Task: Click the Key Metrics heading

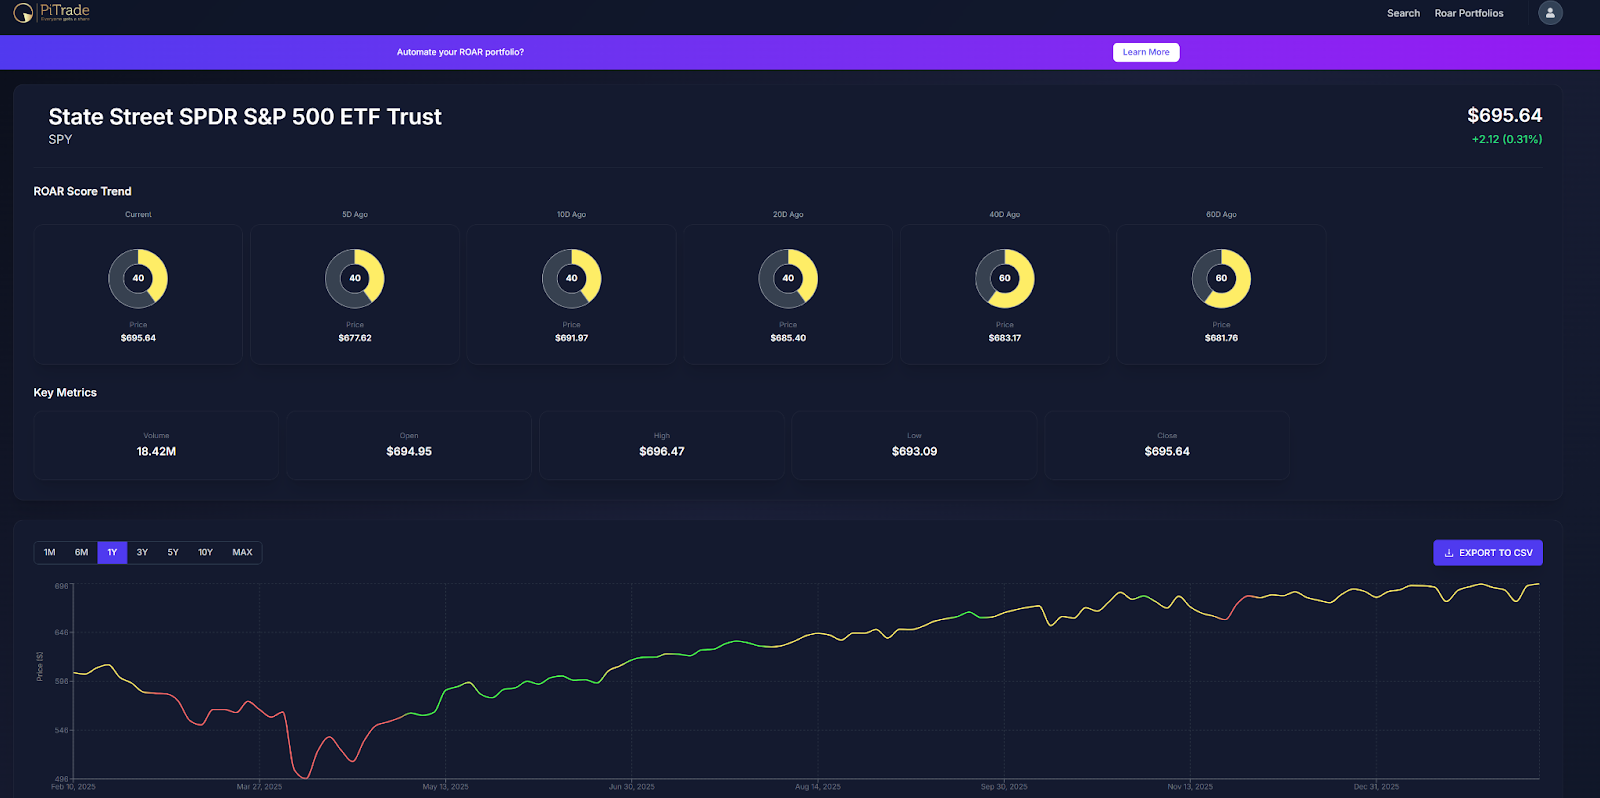Action: 65,393
